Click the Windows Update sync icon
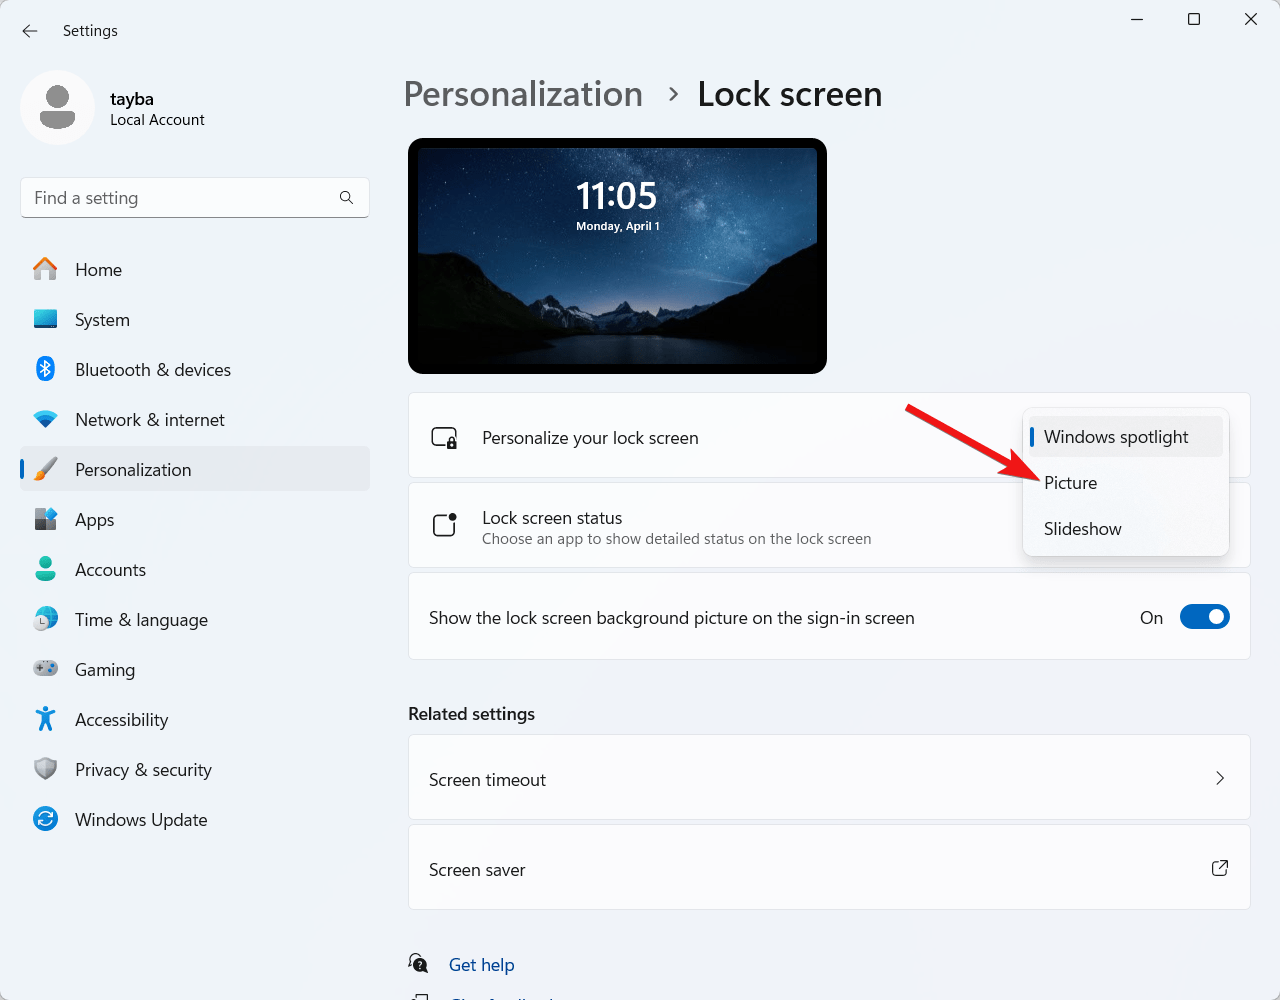 coord(45,819)
